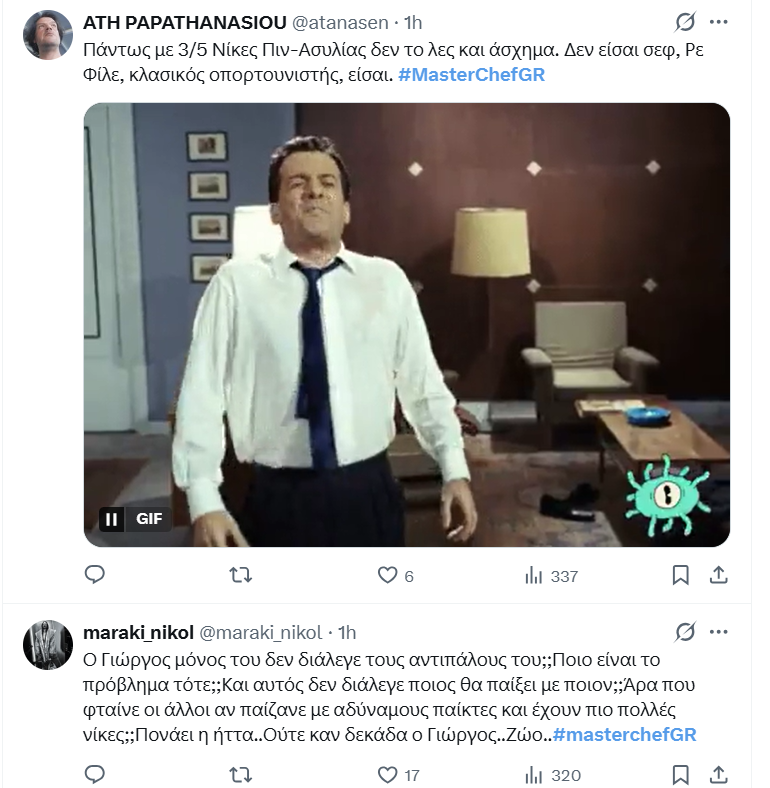Pause the playing GIF
Image resolution: width=770 pixels, height=788 pixels.
tap(111, 519)
